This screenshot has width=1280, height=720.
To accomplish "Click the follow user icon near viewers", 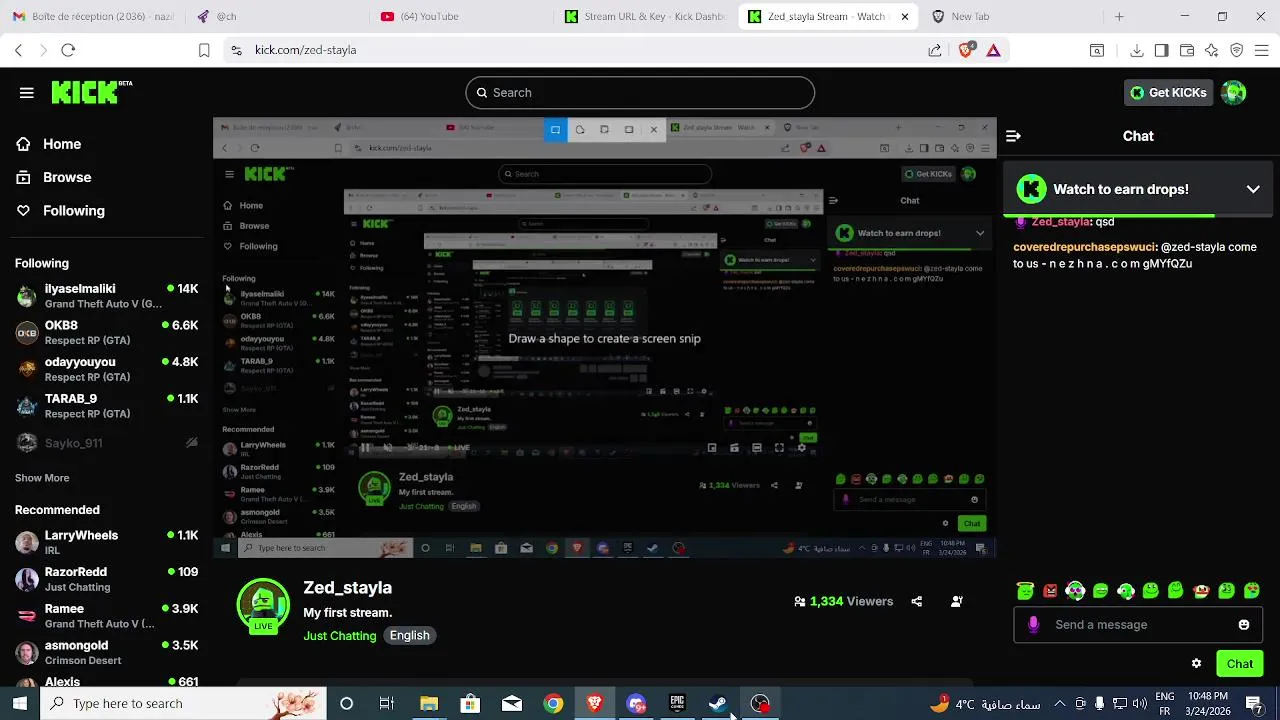I will pos(957,601).
